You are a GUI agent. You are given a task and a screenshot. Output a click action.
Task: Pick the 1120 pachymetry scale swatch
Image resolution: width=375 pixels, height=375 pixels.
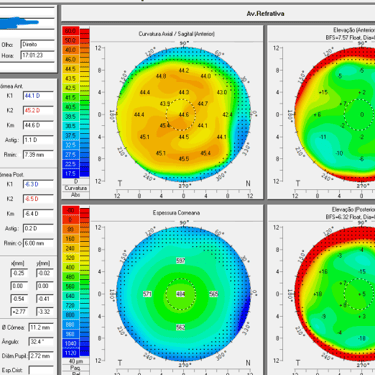(70, 353)
